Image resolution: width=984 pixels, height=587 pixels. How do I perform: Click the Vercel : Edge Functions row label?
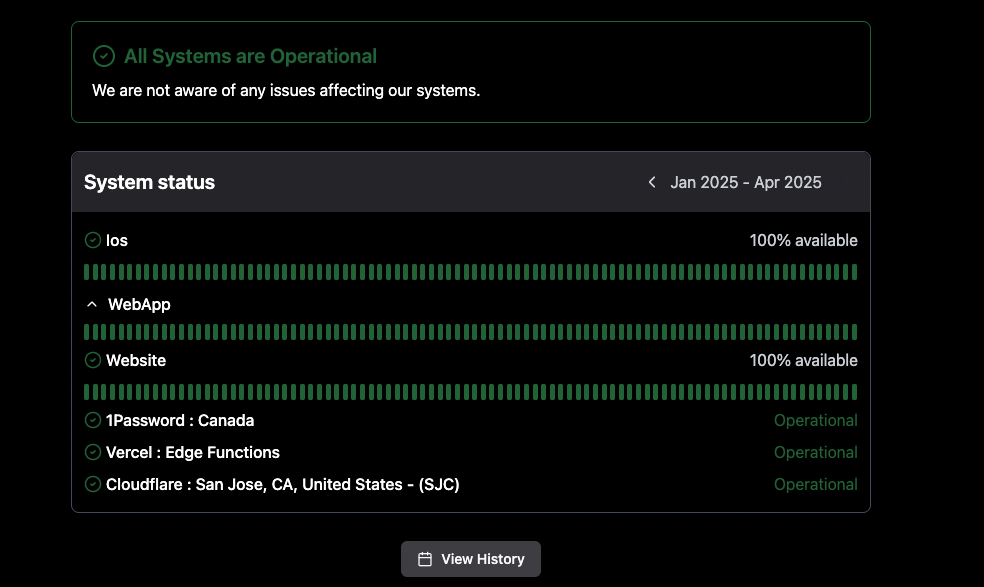193,453
